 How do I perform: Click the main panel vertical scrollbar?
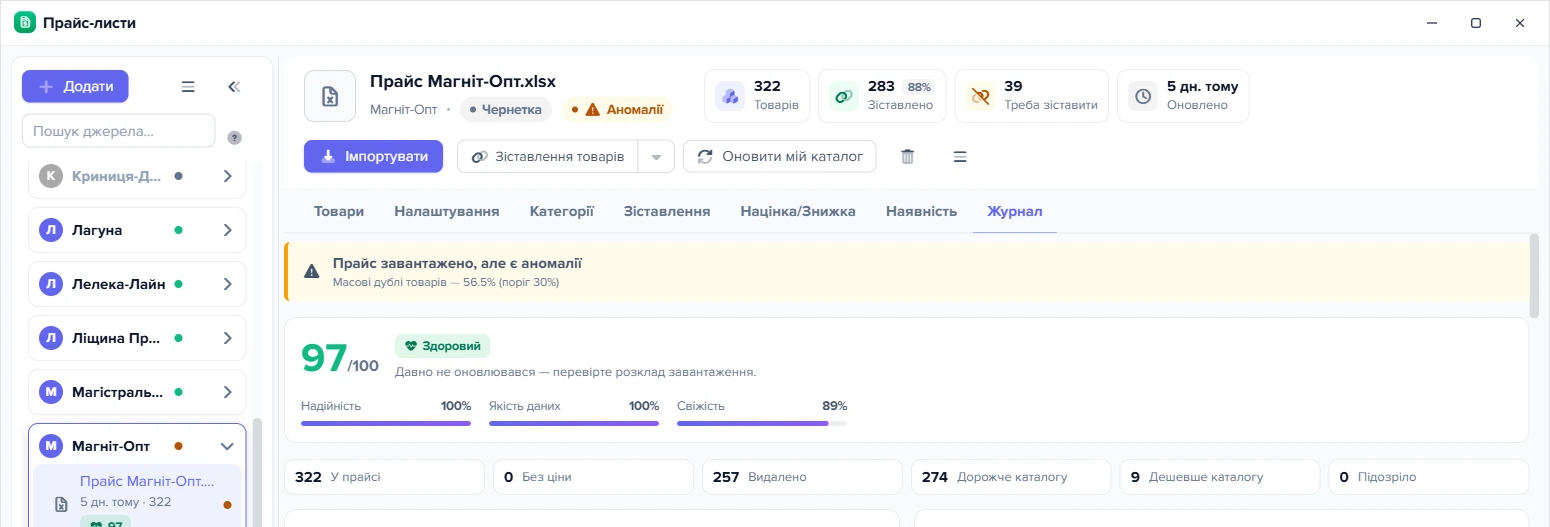(x=1535, y=274)
